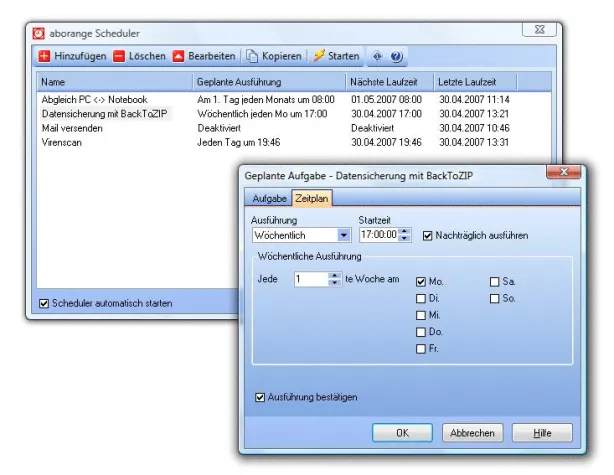The width and height of the screenshot is (614, 475).
Task: Open settings icon next to Starten
Action: coord(377,57)
